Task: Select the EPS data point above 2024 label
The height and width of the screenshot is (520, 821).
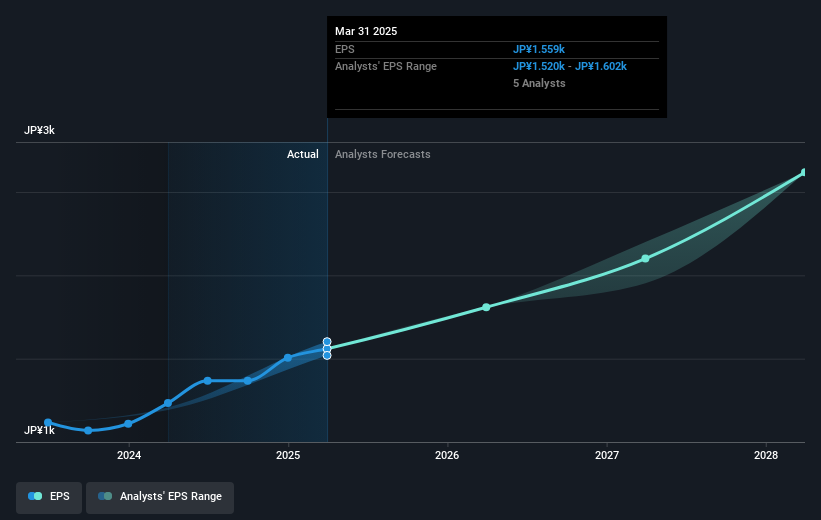Action: (128, 424)
